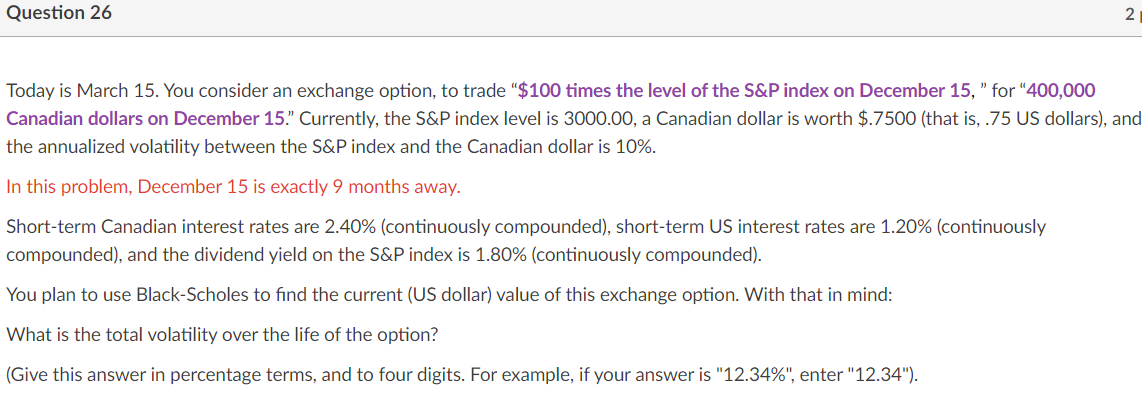Image resolution: width=1142 pixels, height=419 pixels.
Task: Click the points value in header
Action: pyautogui.click(x=1133, y=14)
